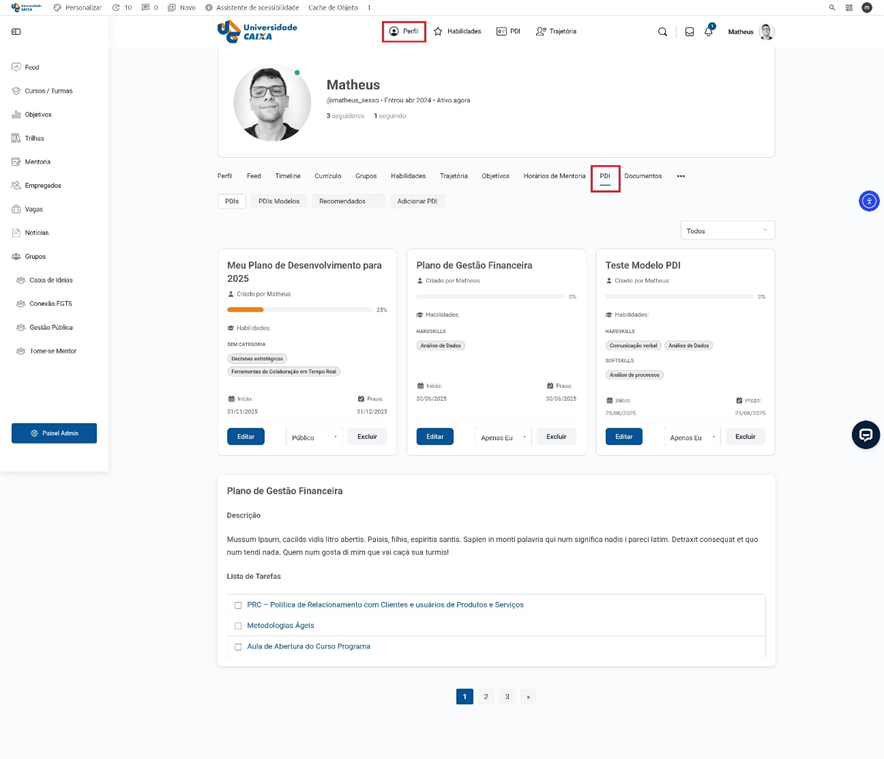The height and width of the screenshot is (759, 884).
Task: Click the search magnifier icon in header
Action: pos(662,32)
